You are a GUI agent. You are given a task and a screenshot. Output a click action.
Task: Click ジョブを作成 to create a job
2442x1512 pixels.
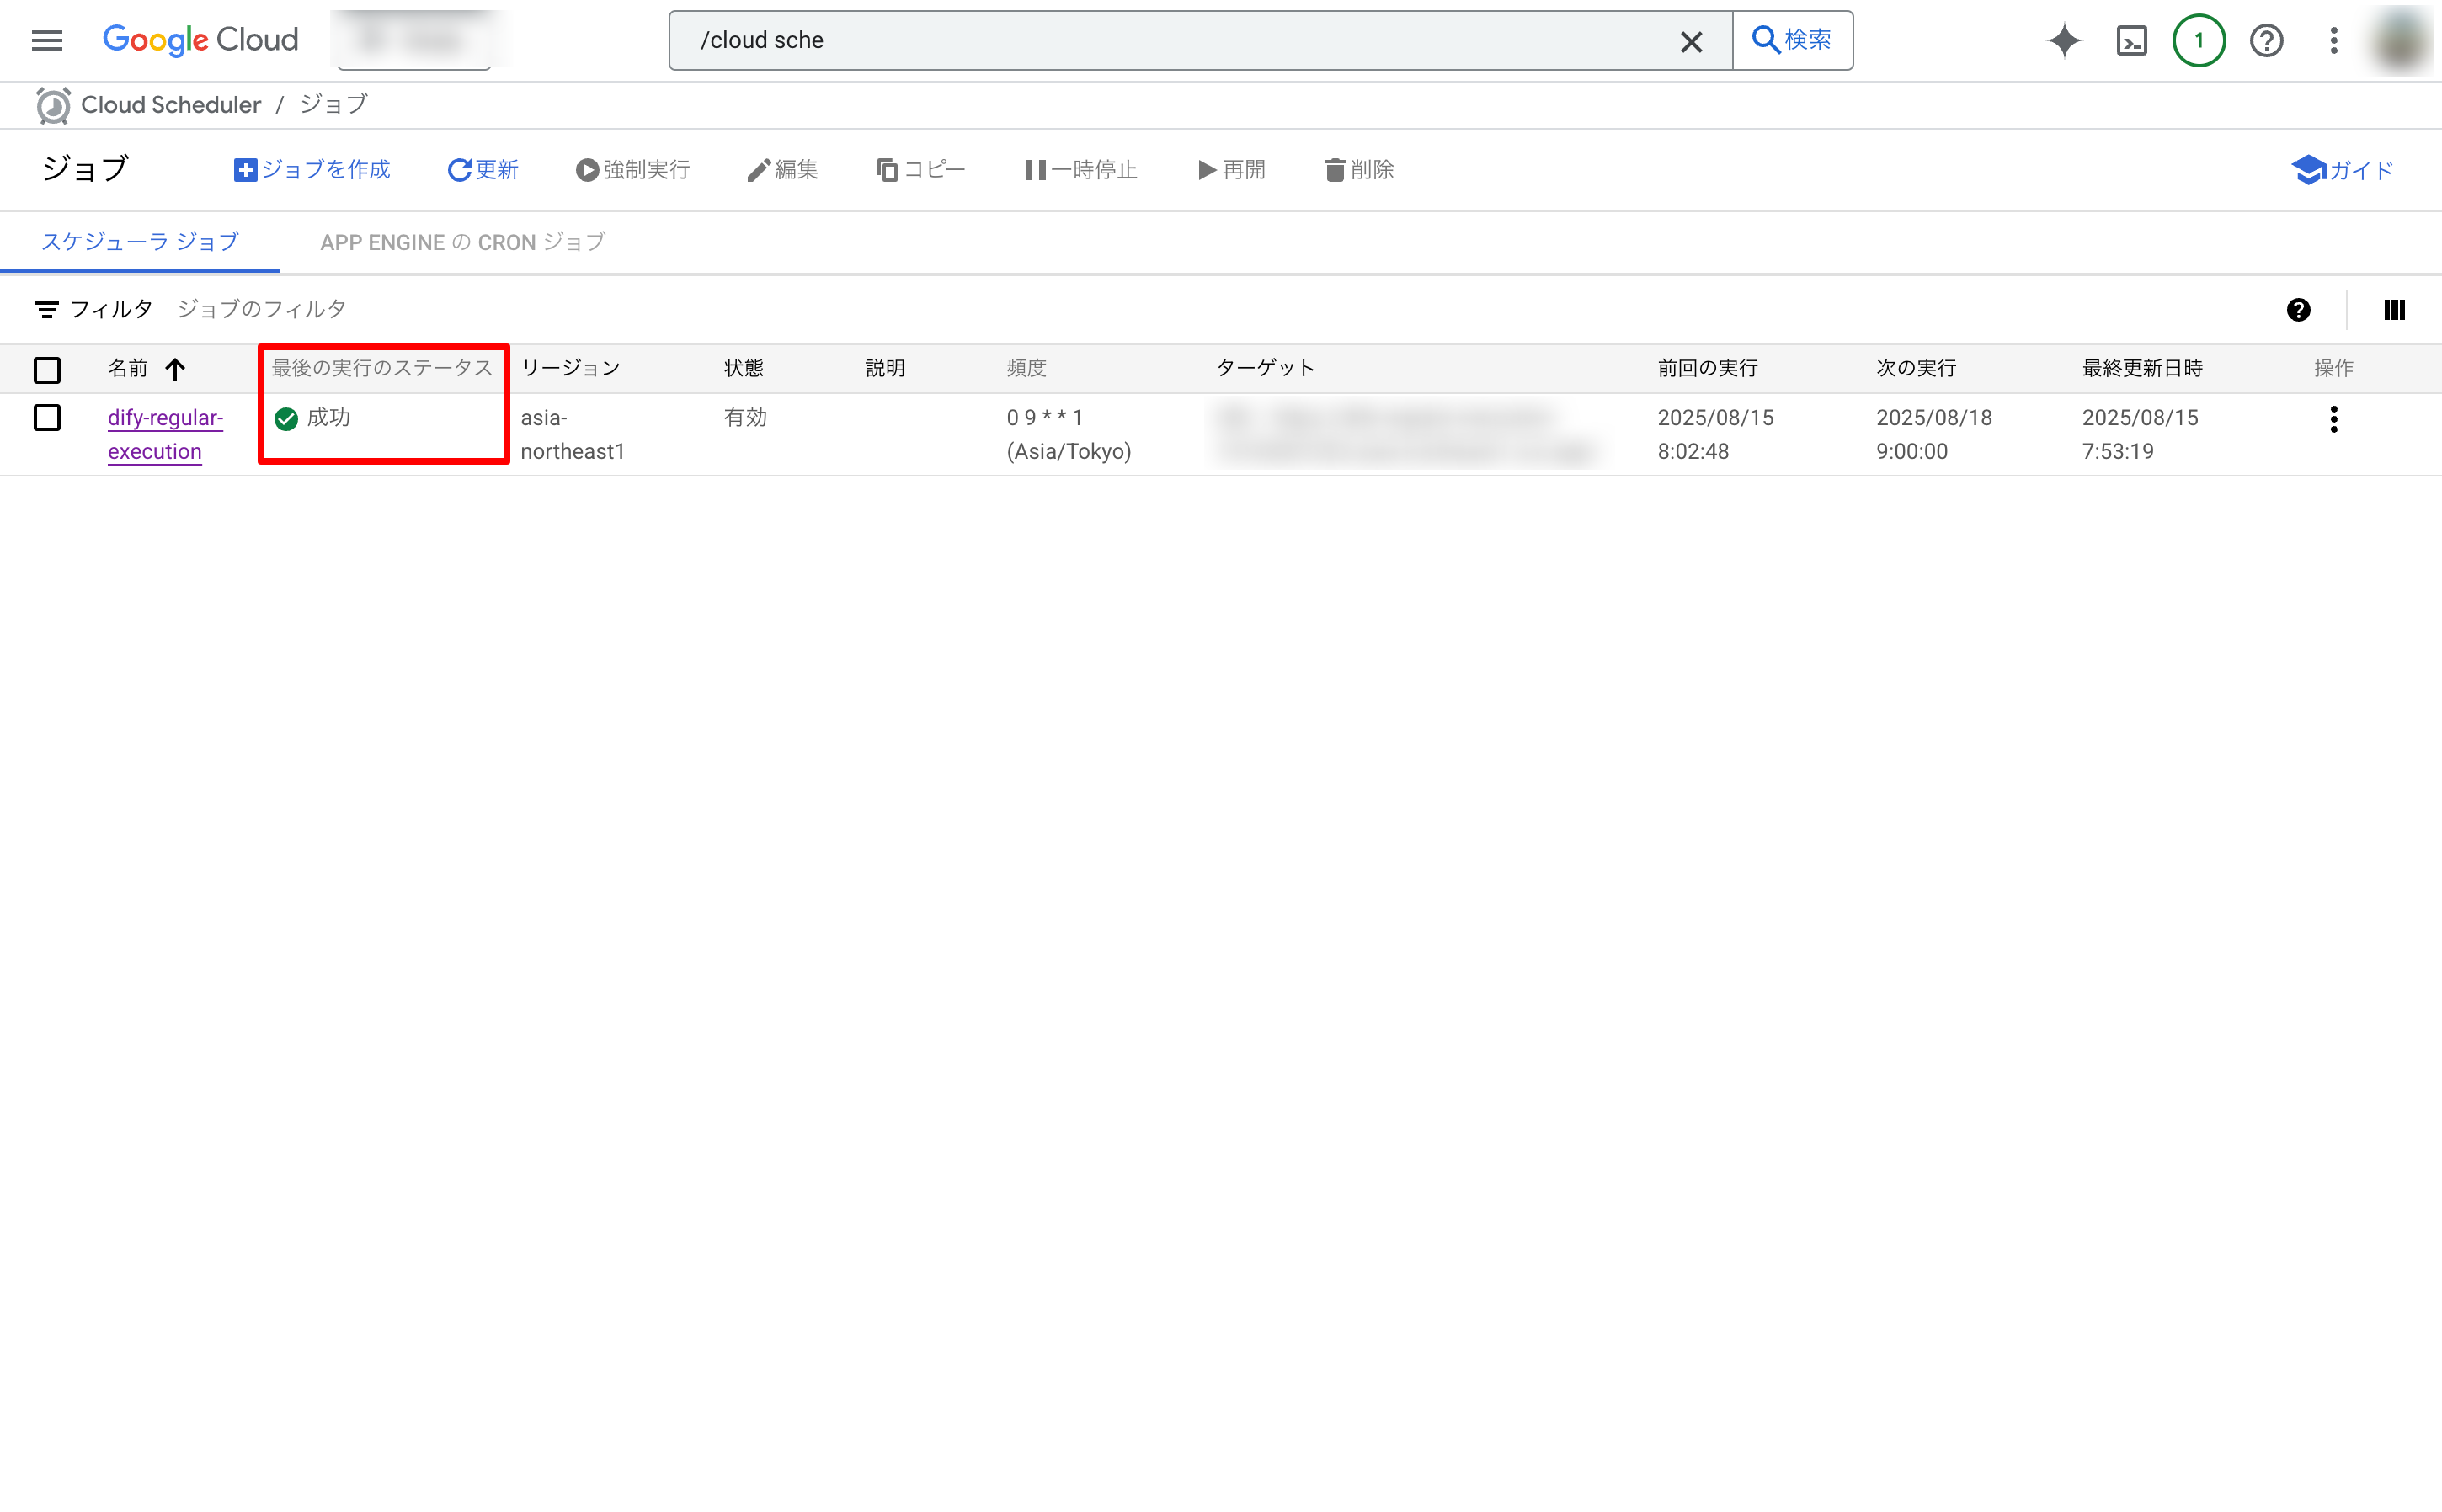click(312, 170)
